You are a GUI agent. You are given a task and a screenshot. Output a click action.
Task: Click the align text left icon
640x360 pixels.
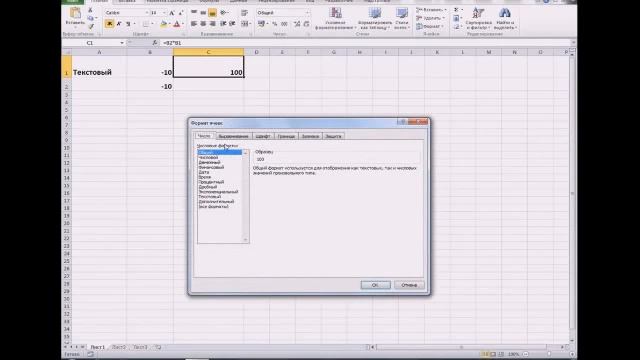(x=194, y=24)
